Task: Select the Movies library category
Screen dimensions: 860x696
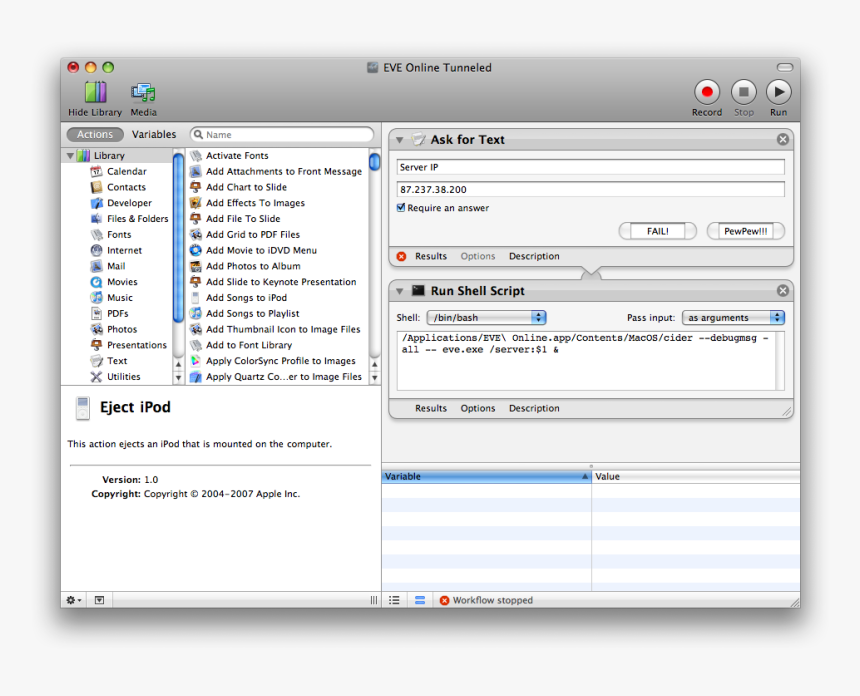Action: point(122,282)
